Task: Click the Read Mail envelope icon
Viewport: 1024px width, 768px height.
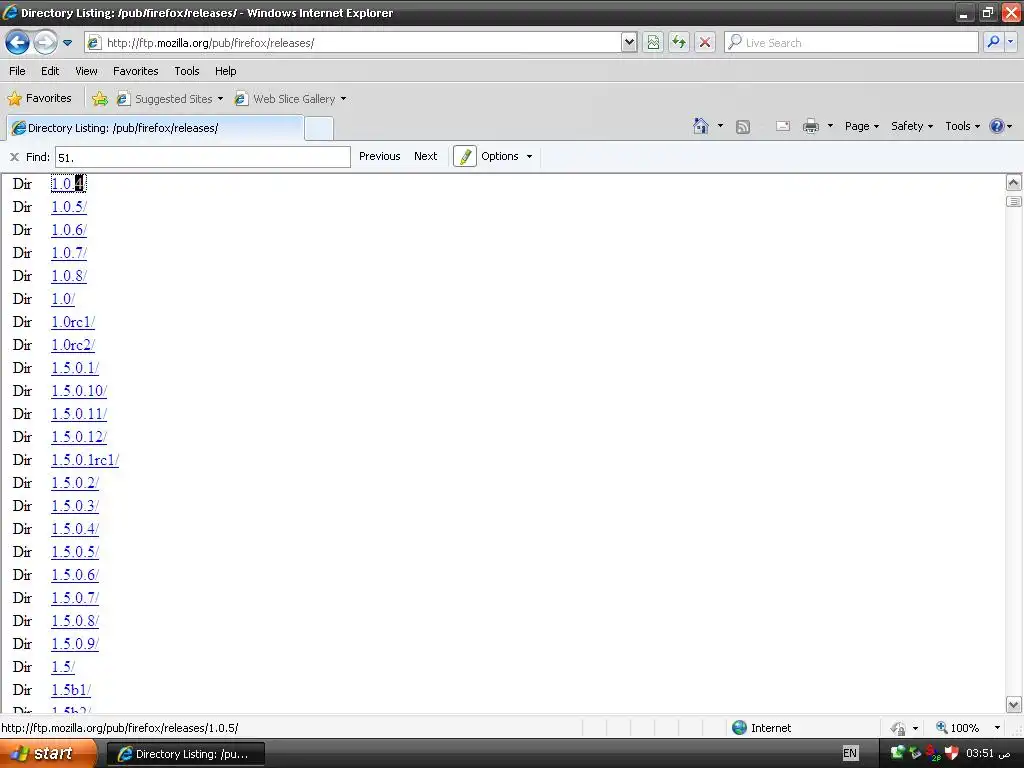Action: pos(783,126)
